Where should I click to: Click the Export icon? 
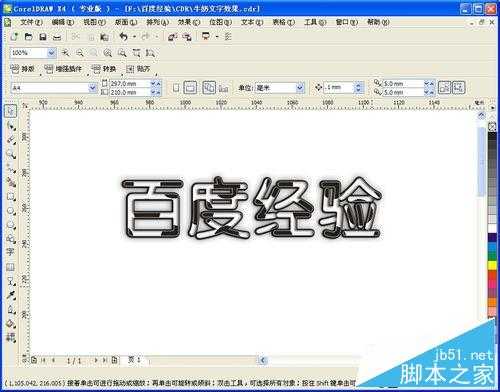coord(187,37)
